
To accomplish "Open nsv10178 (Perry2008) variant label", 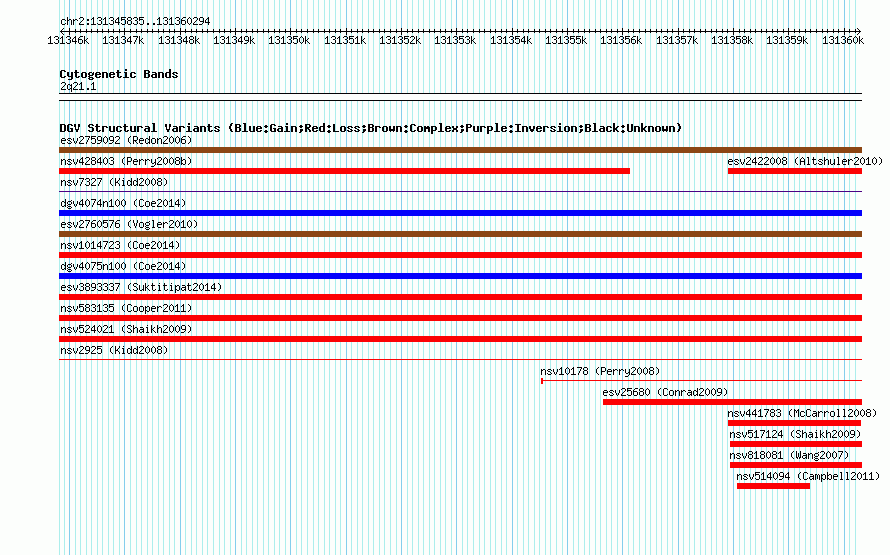I will coord(600,371).
